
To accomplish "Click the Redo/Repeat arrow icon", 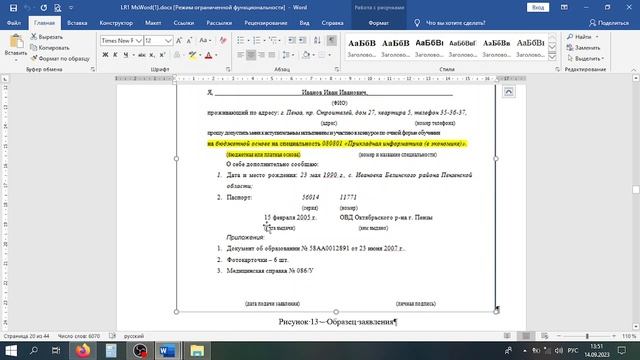I will 44,8.
